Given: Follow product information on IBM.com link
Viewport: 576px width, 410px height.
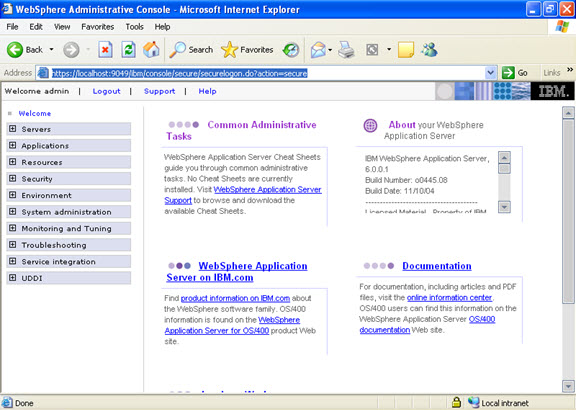Looking at the screenshot, I should point(235,298).
